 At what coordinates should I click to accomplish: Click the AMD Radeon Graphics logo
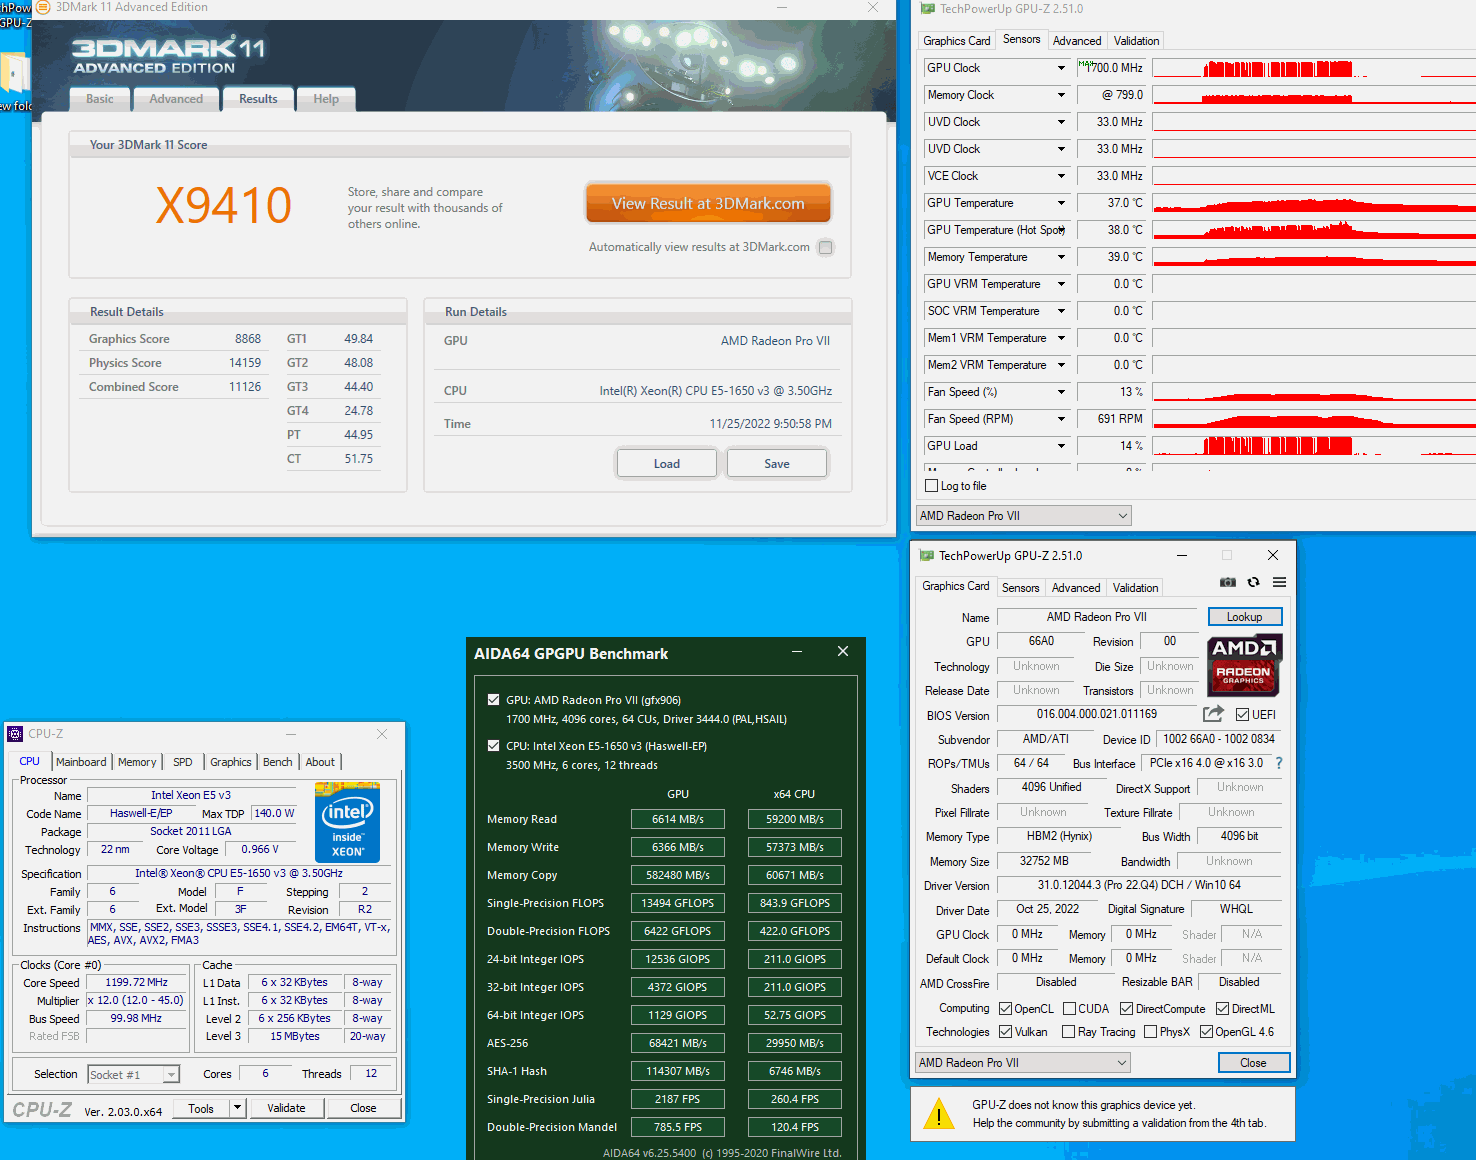click(x=1243, y=664)
